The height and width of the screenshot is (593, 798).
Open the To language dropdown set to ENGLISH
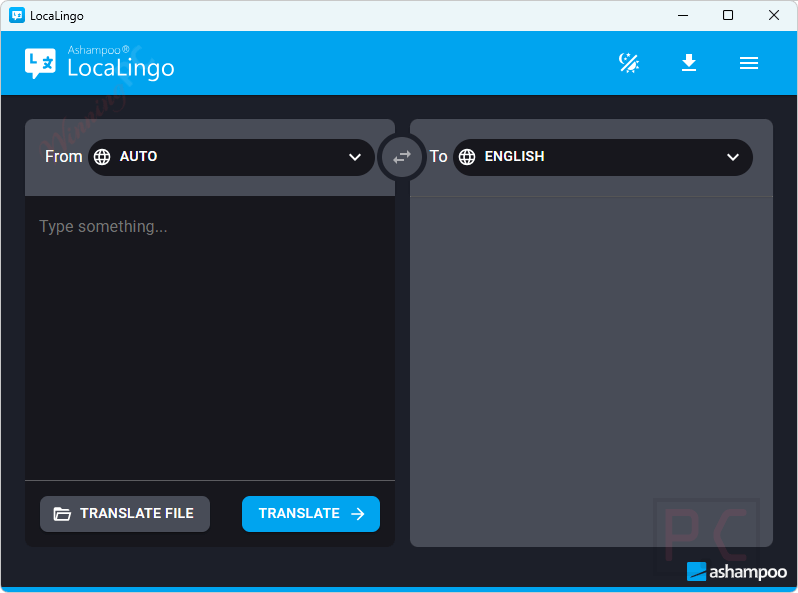603,157
